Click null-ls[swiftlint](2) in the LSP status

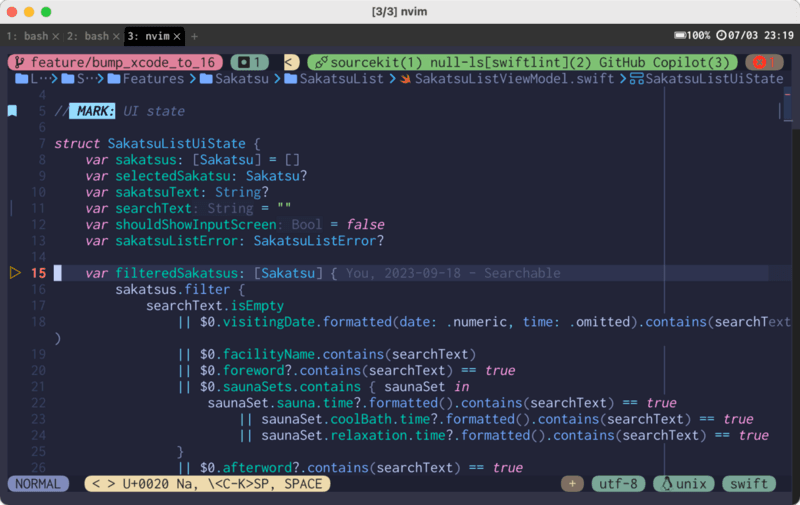[x=510, y=62]
